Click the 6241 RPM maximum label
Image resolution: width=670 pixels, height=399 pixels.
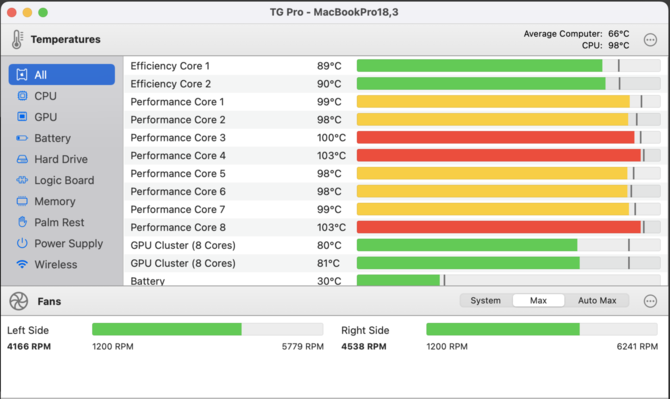pos(637,346)
